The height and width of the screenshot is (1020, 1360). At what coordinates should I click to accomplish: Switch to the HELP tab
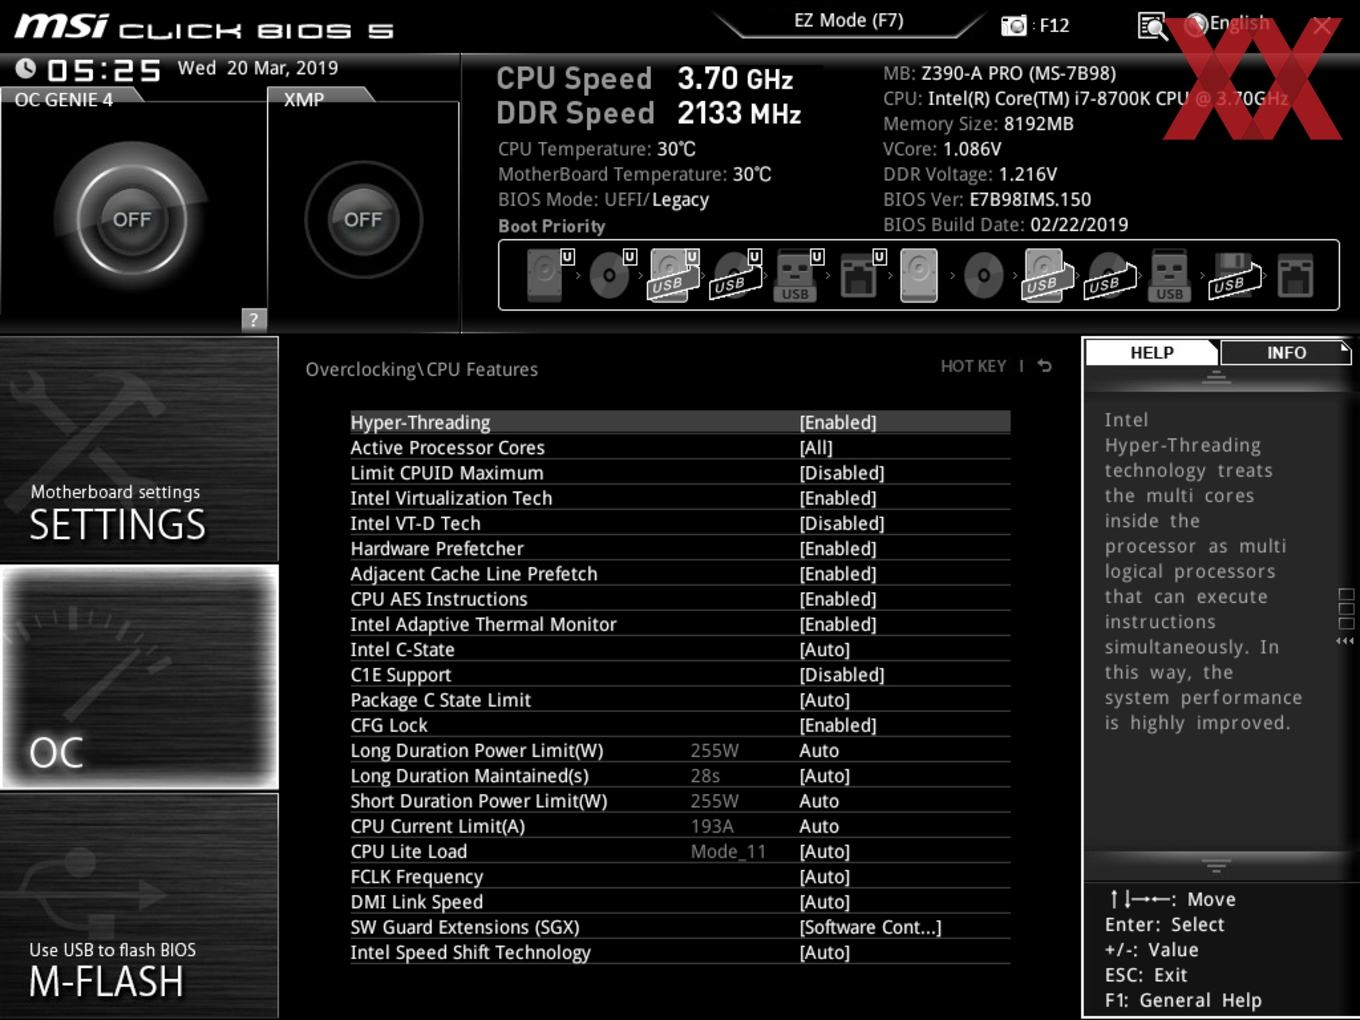[x=1152, y=352]
